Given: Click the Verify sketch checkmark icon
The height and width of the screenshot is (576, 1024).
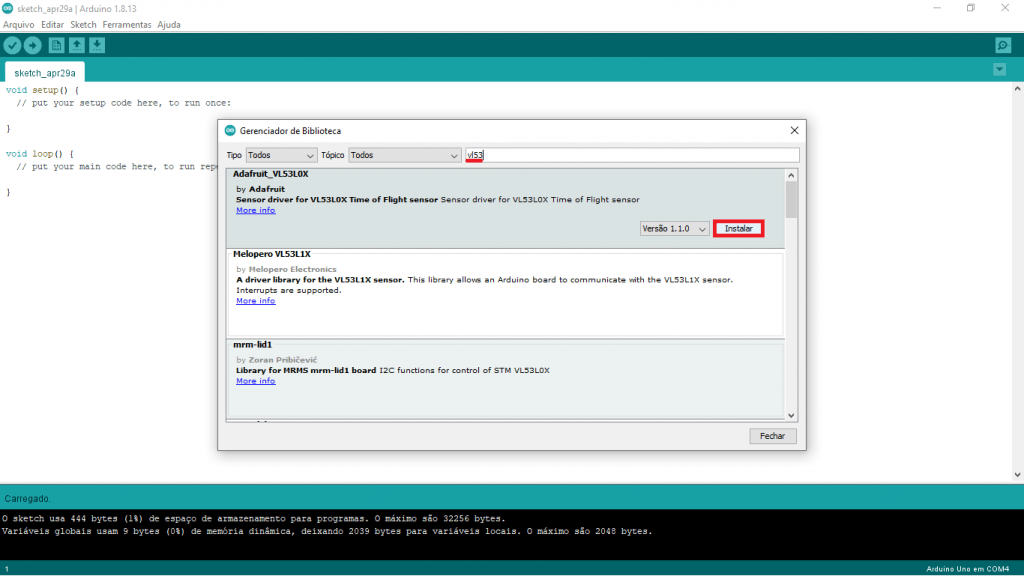Looking at the screenshot, I should pos(12,45).
